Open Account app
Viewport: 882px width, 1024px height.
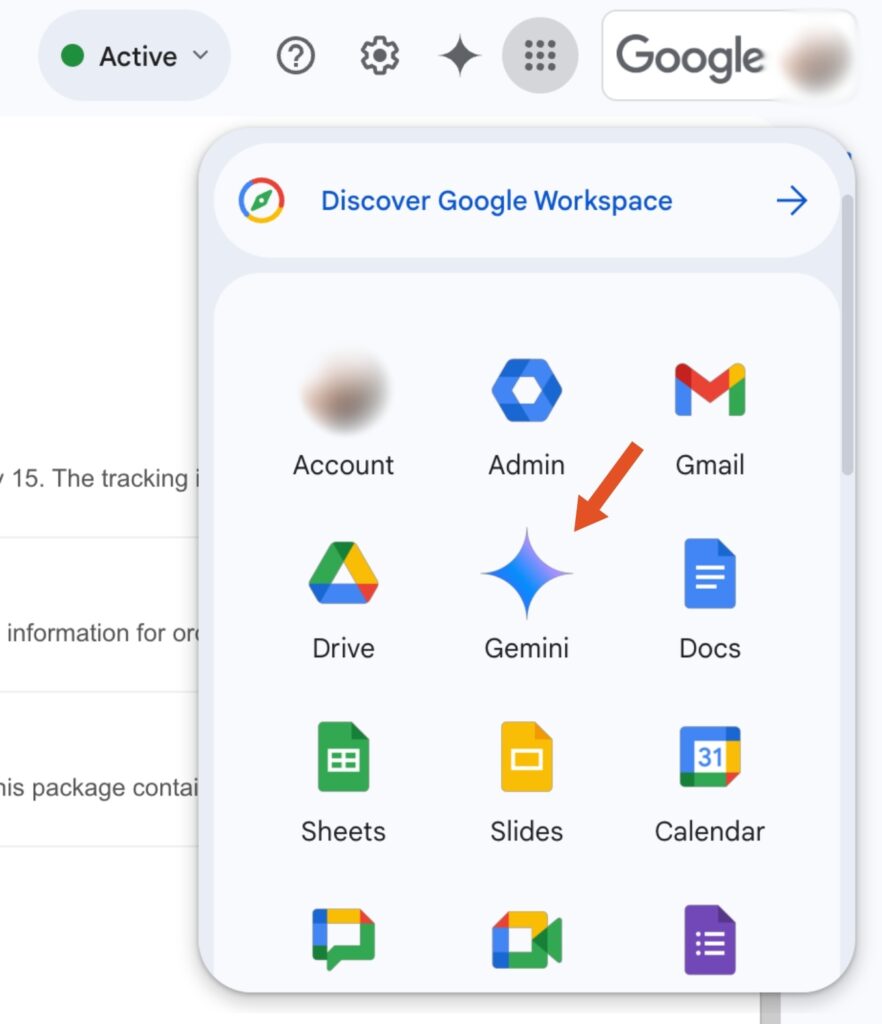coord(343,415)
